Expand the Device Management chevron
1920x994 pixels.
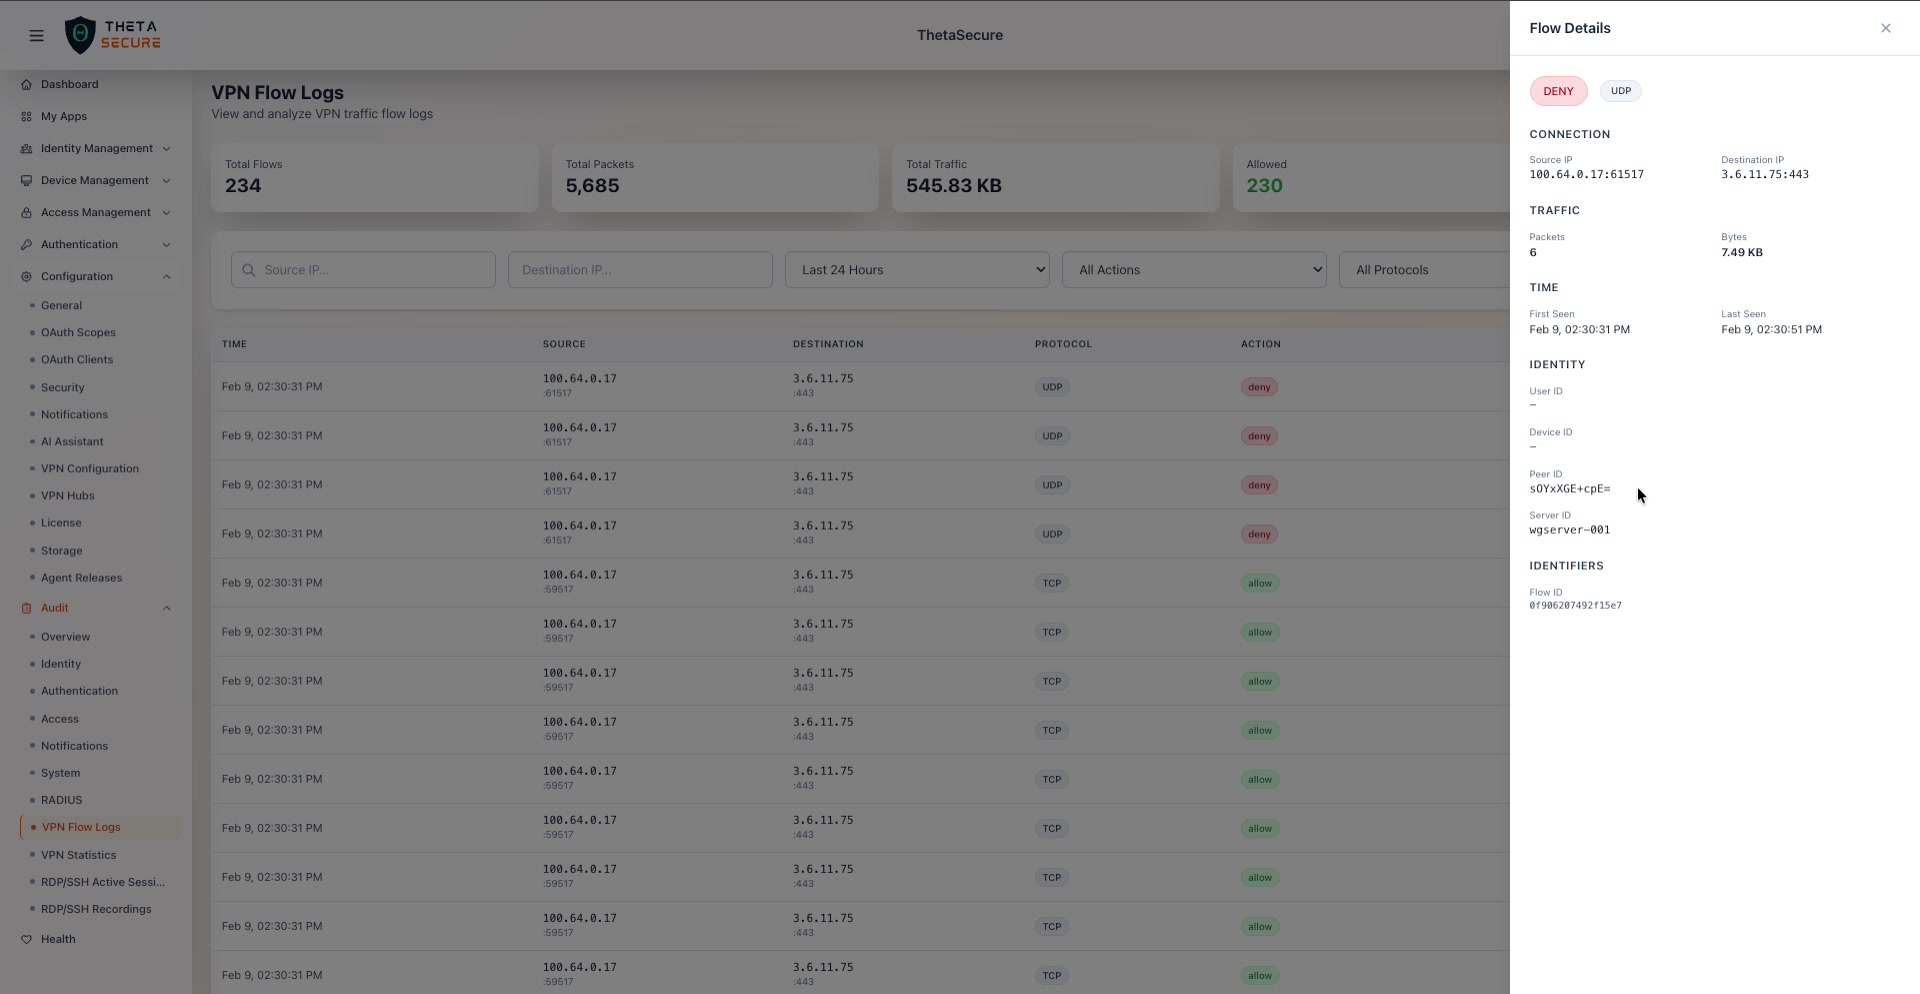[x=166, y=181]
